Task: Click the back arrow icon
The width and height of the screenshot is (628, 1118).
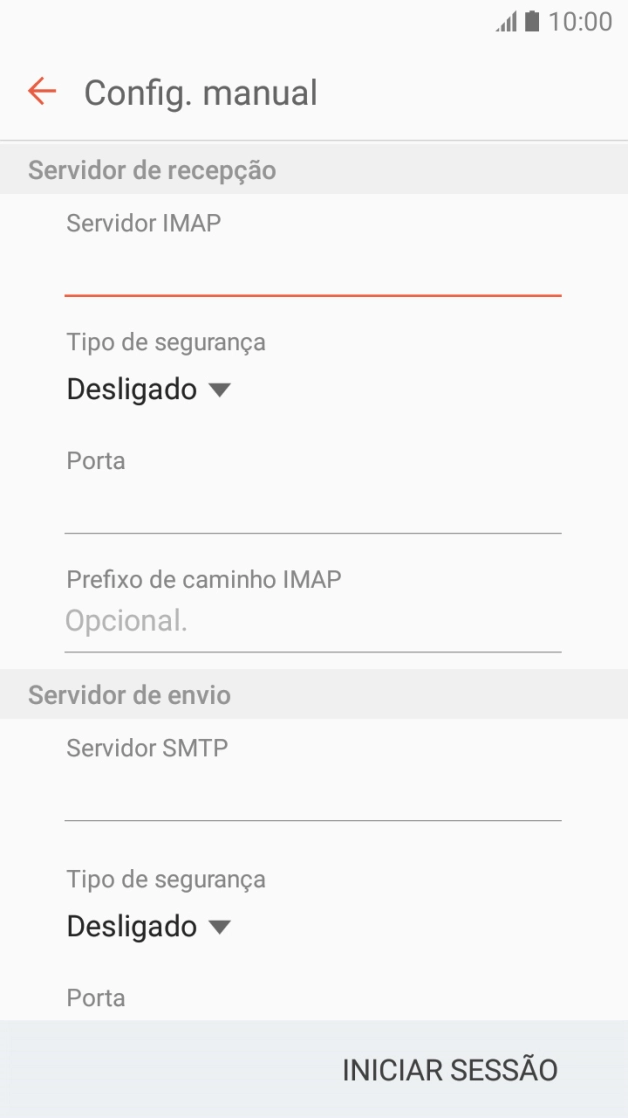Action: click(x=40, y=92)
